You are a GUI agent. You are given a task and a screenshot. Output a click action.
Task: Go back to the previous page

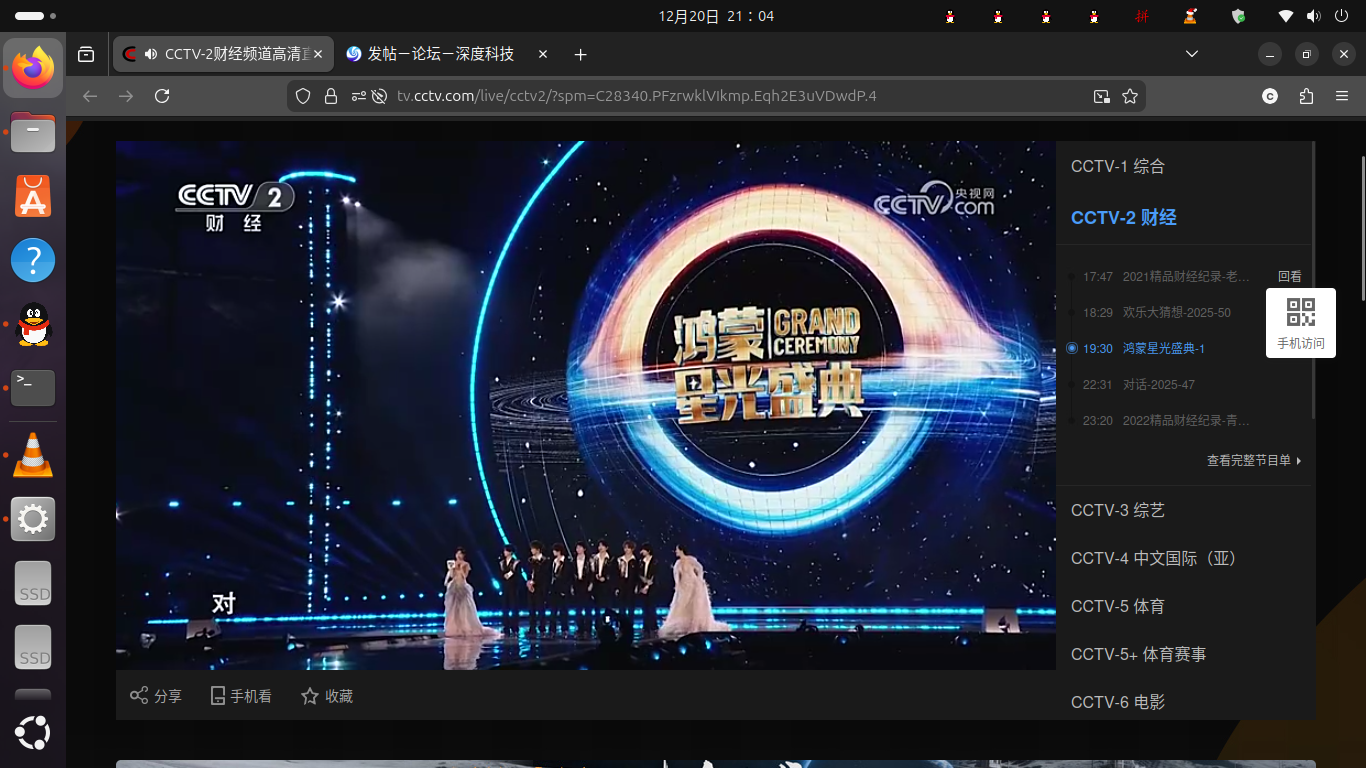click(90, 96)
